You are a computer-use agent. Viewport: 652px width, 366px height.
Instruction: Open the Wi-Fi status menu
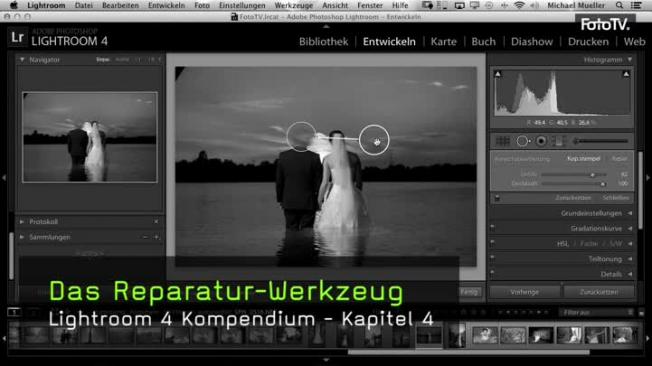click(519, 5)
